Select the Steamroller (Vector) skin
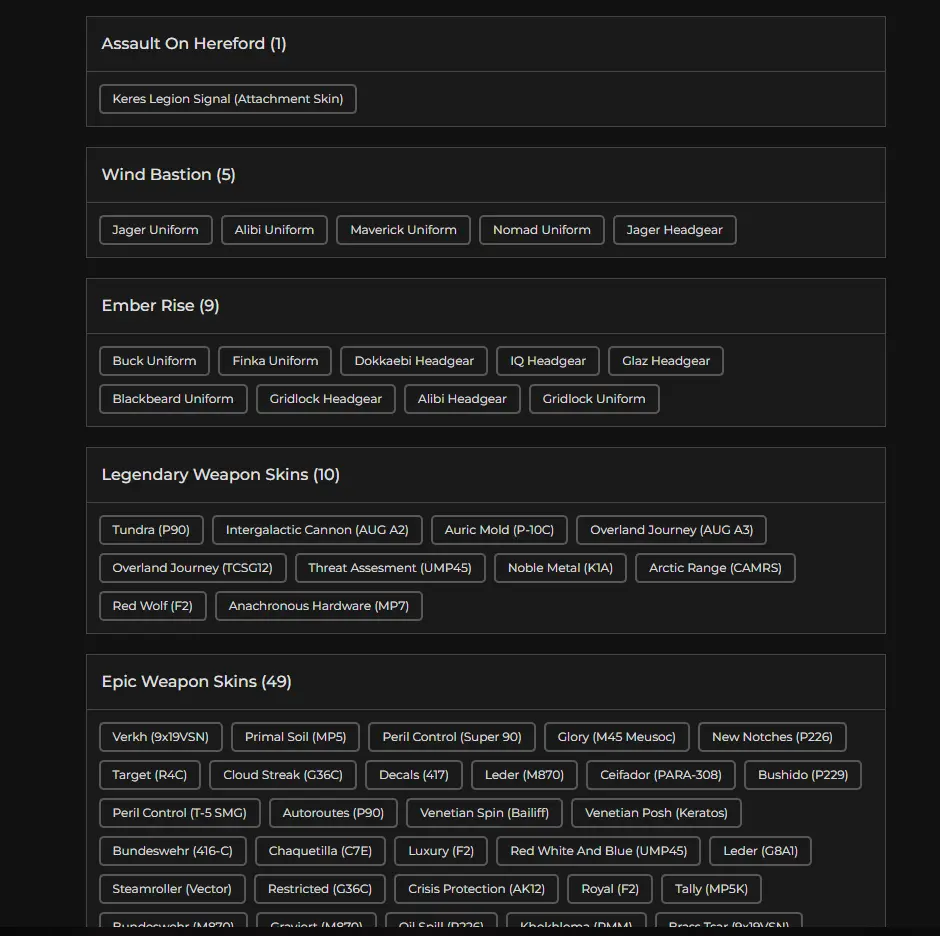940x936 pixels. [x=172, y=889]
